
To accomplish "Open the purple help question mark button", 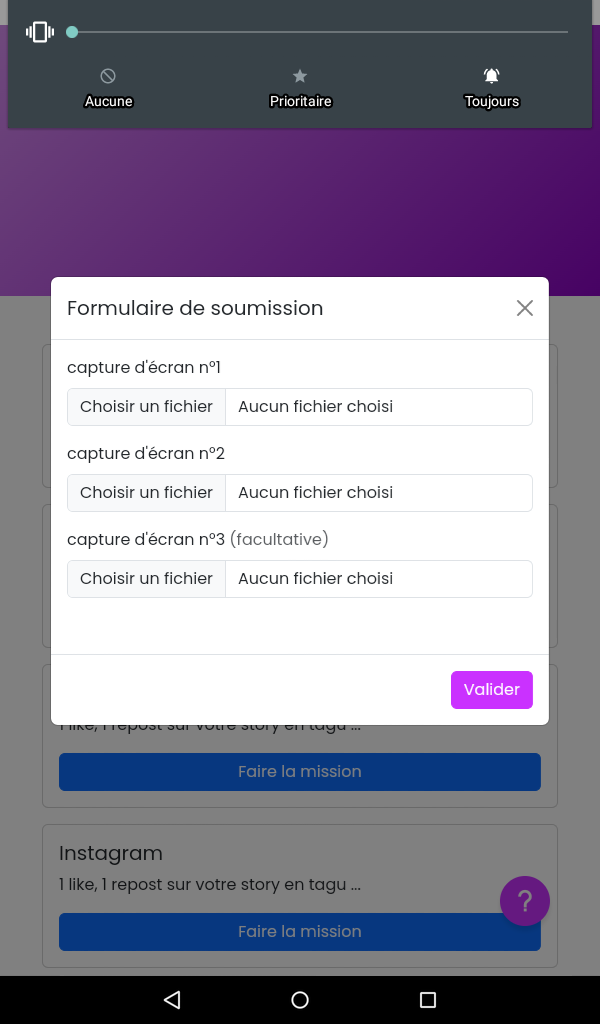I will (x=525, y=901).
